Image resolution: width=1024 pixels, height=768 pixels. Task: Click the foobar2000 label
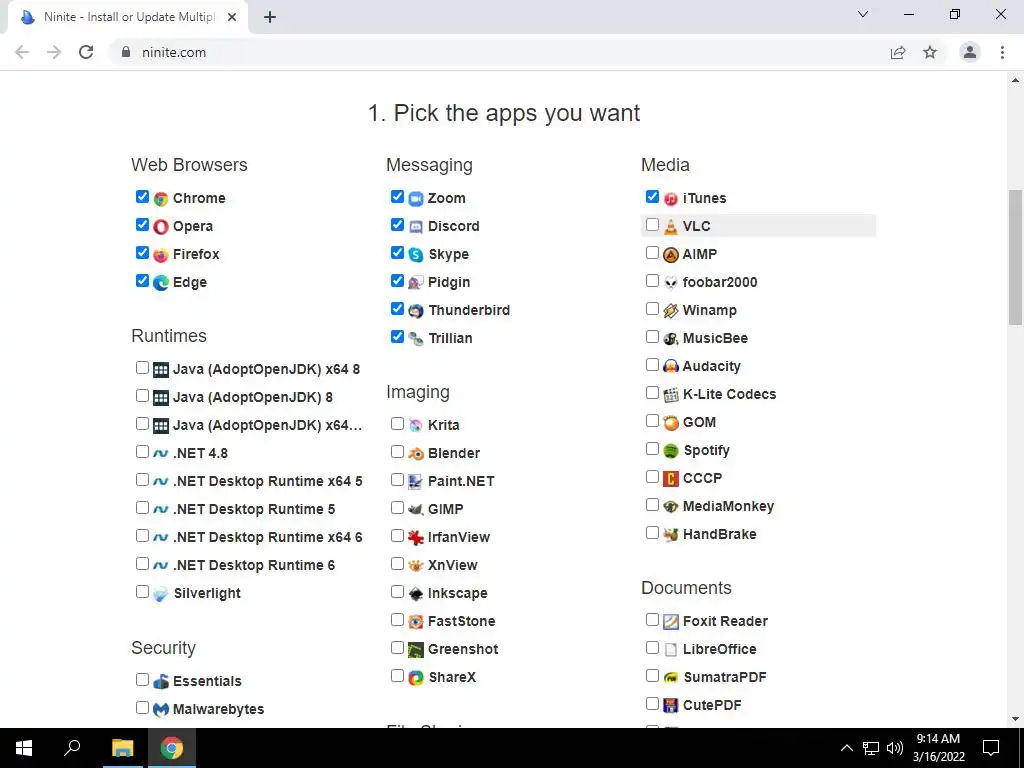[720, 282]
